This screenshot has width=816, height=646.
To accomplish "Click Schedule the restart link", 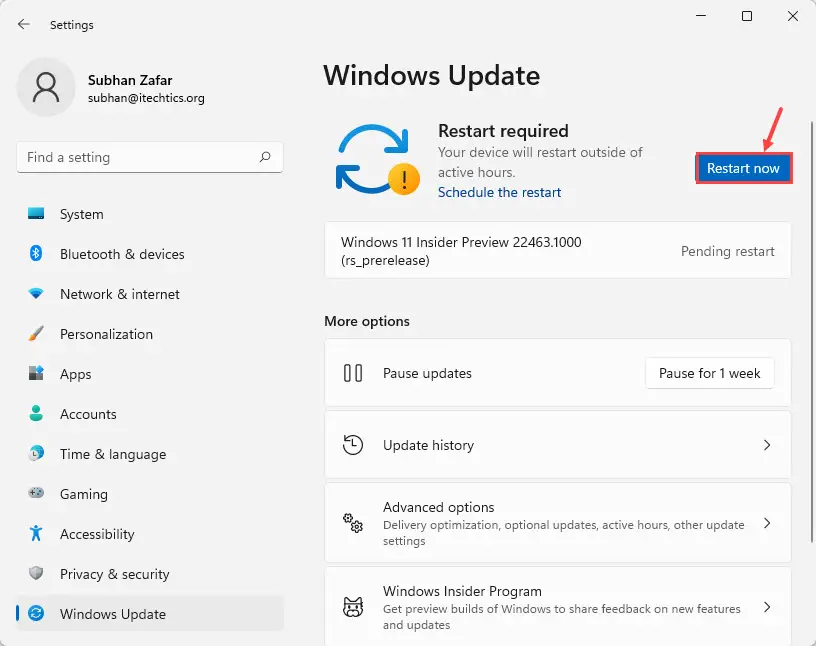I will pyautogui.click(x=500, y=192).
